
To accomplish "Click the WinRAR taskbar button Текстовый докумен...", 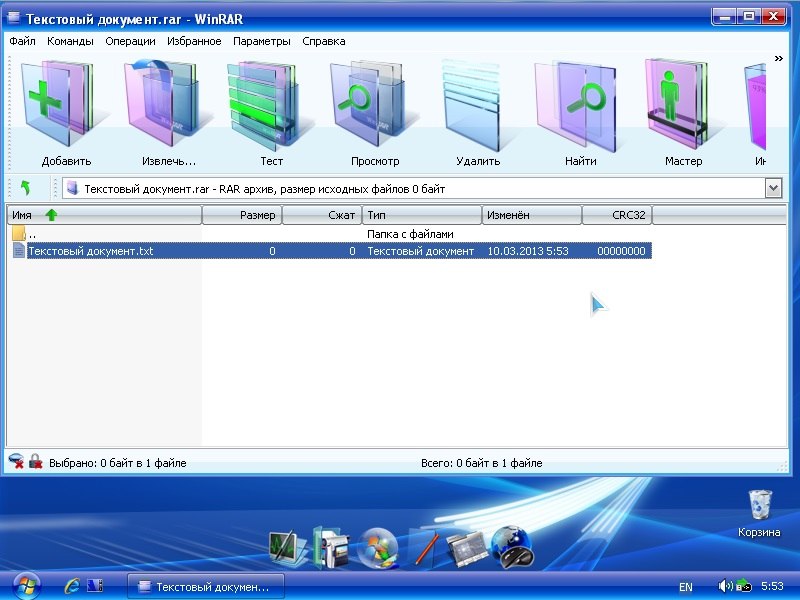I will tap(205, 587).
